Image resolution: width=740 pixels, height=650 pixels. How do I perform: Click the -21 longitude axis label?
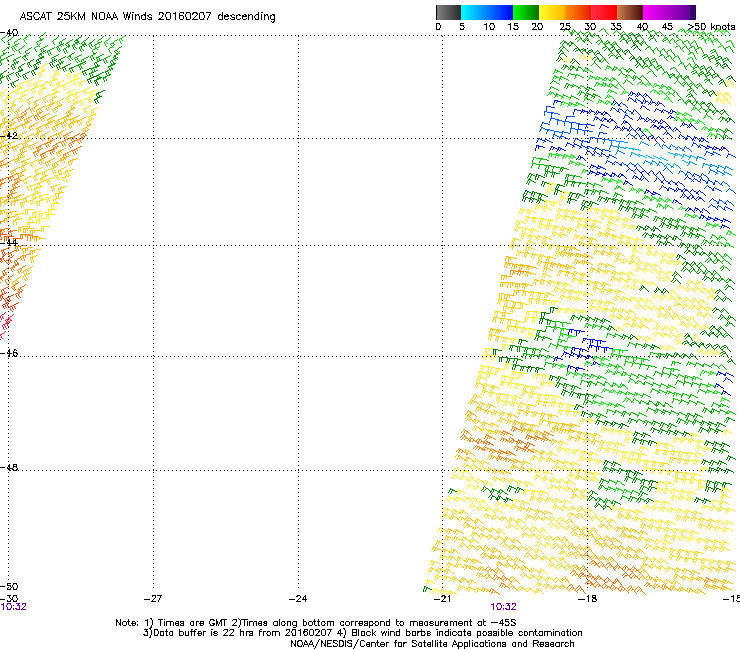click(x=442, y=599)
